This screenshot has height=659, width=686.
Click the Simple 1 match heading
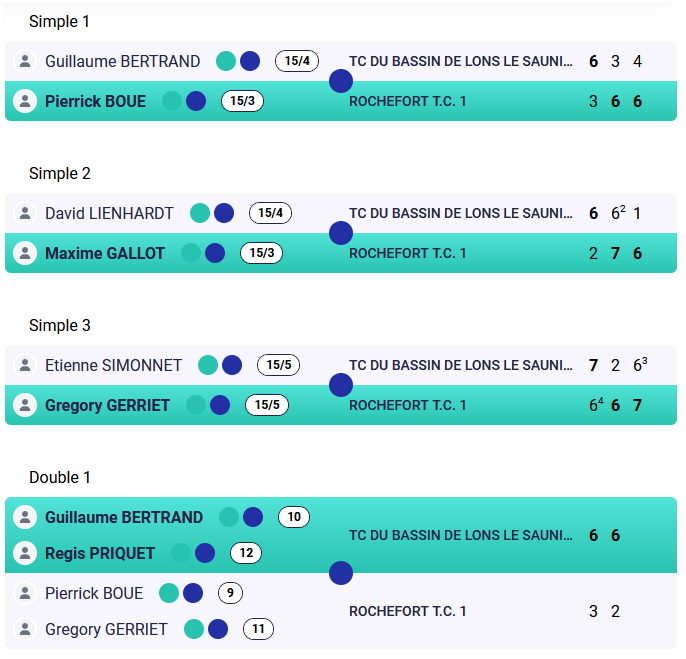[59, 21]
